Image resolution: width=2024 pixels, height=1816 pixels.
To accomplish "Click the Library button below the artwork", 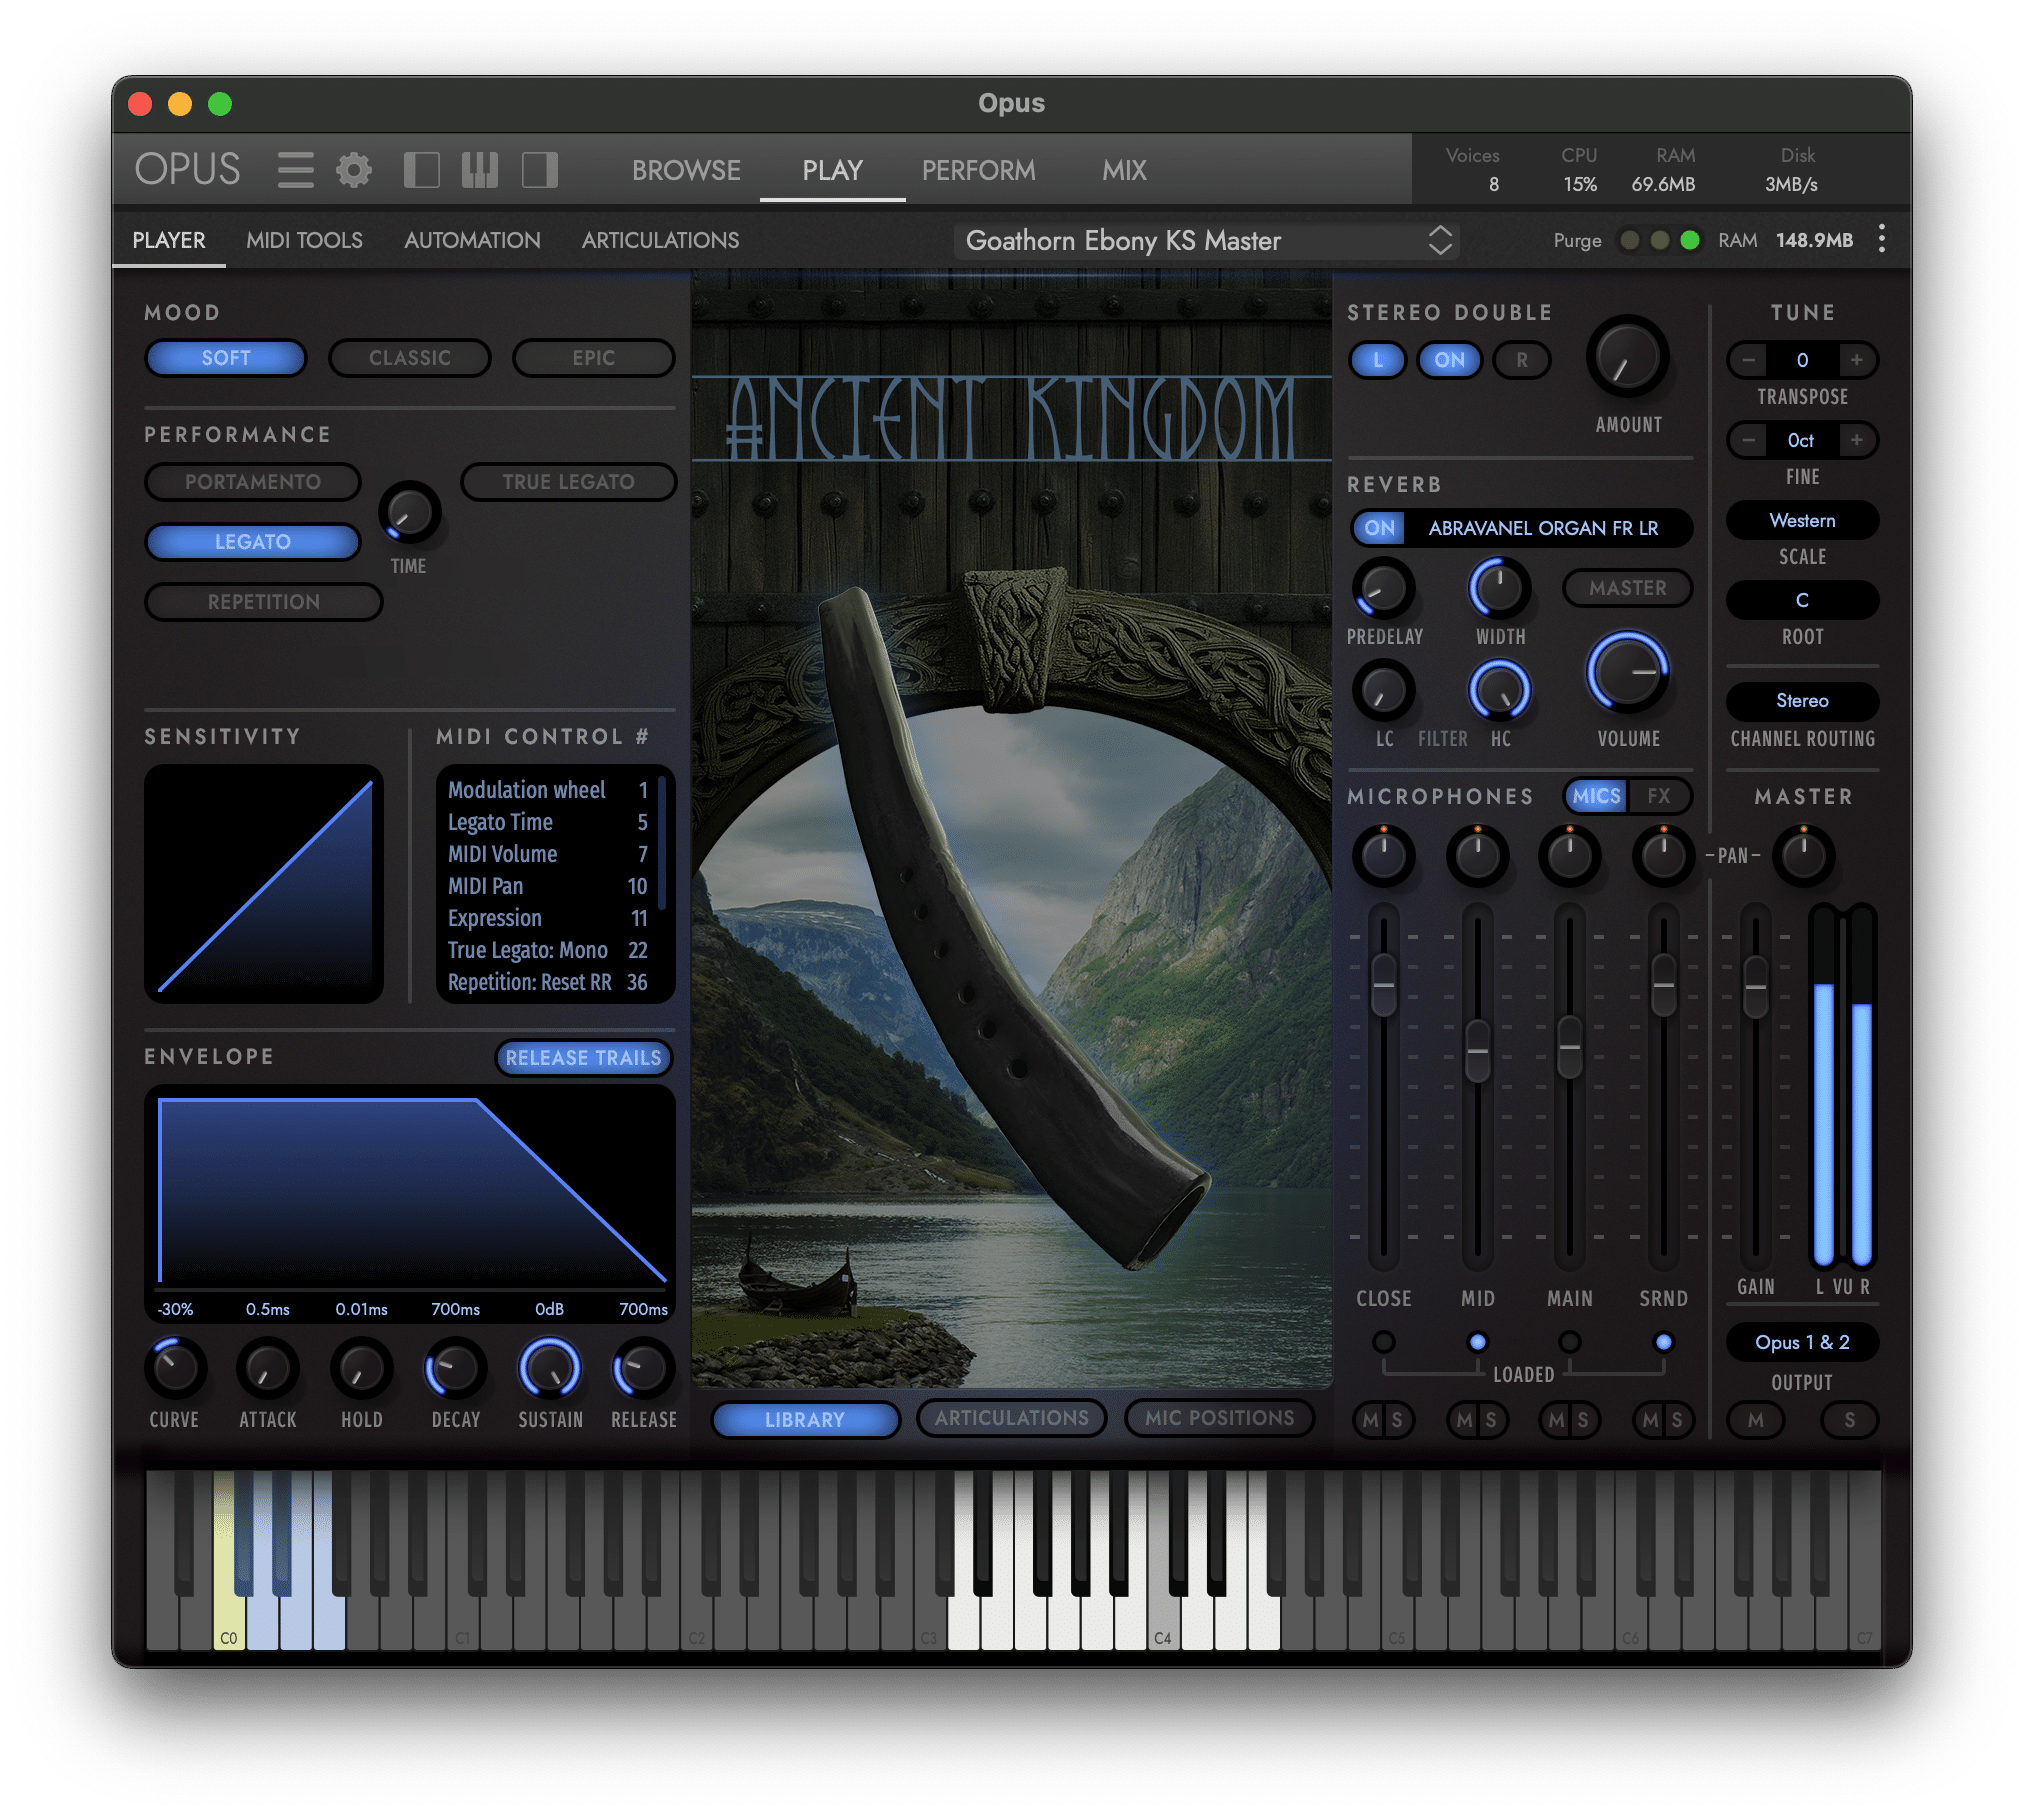I will (x=805, y=1418).
